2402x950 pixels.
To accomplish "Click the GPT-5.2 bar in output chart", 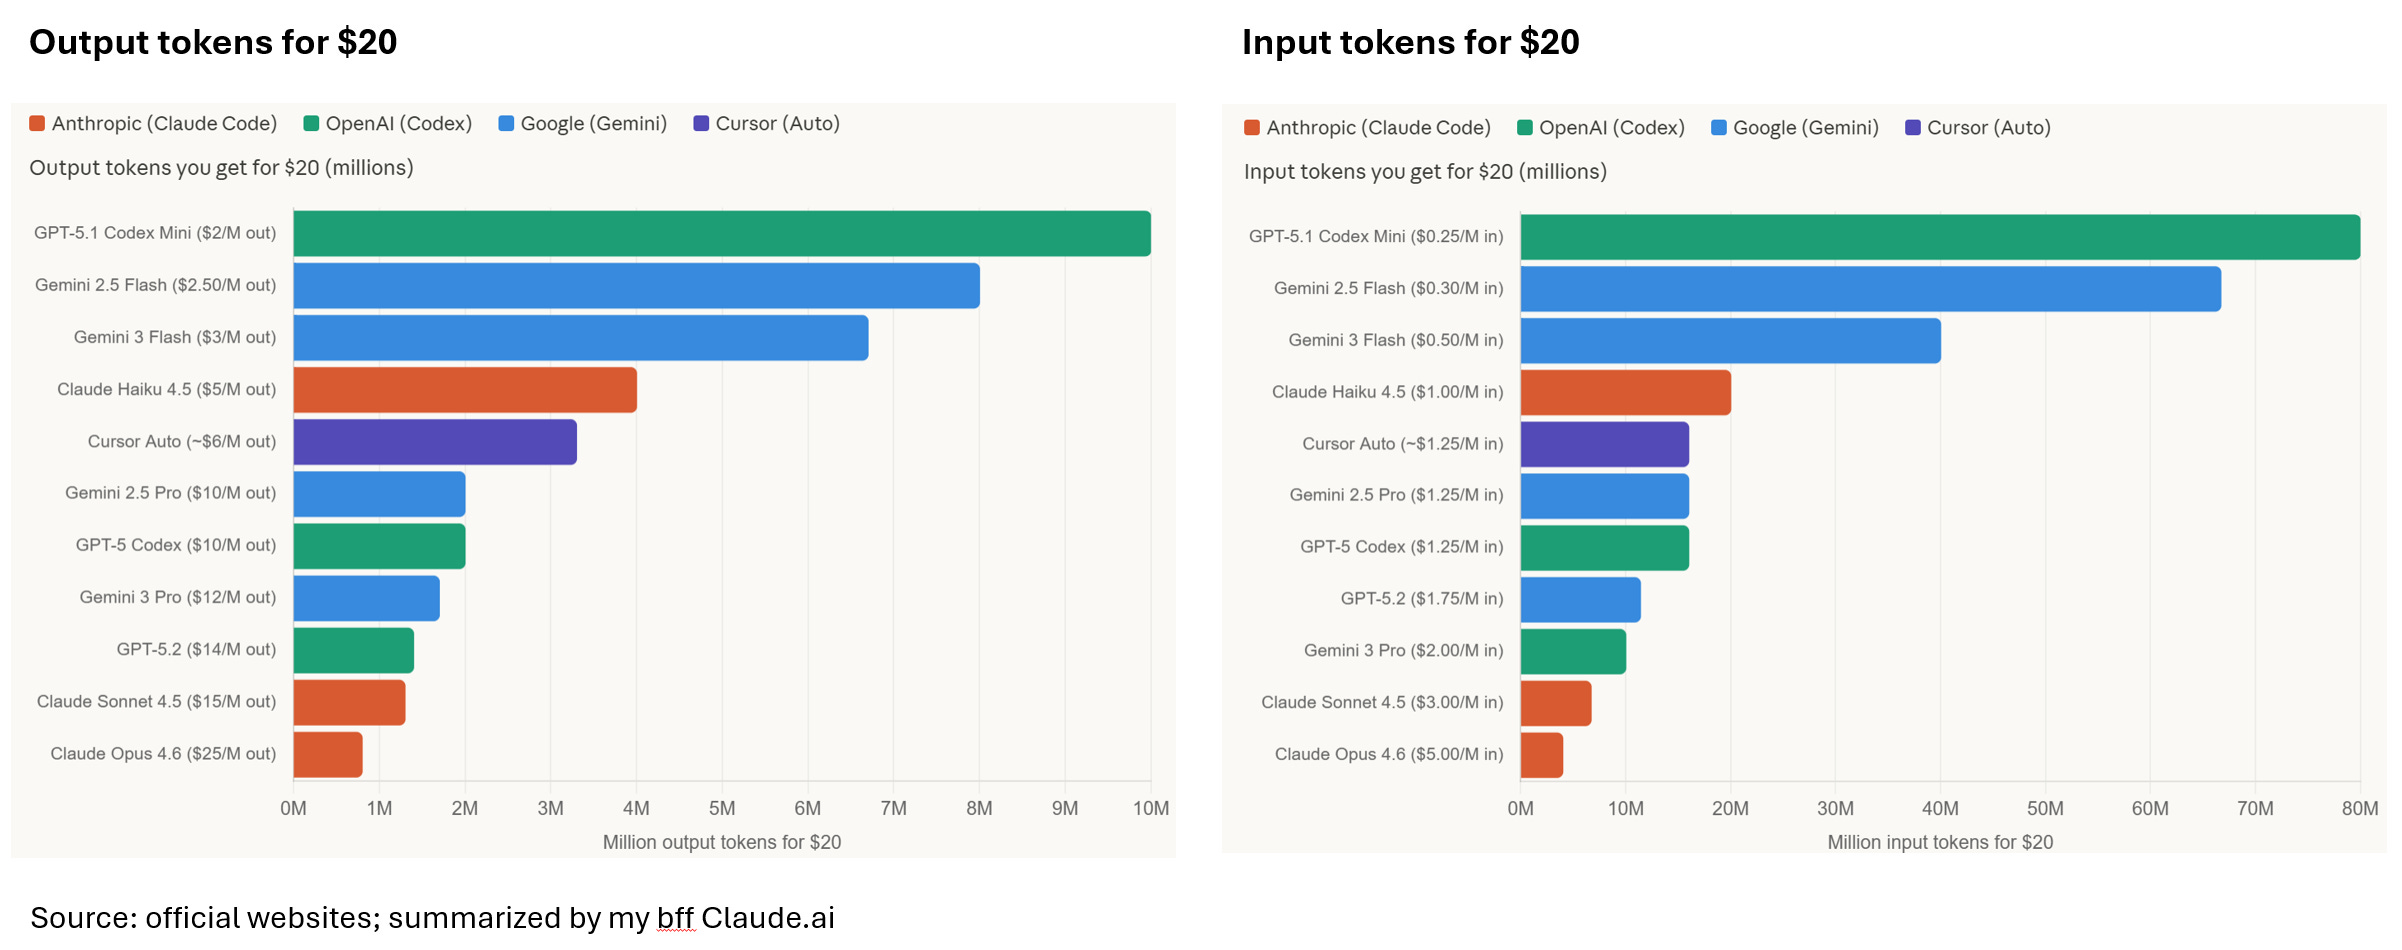I will [353, 651].
